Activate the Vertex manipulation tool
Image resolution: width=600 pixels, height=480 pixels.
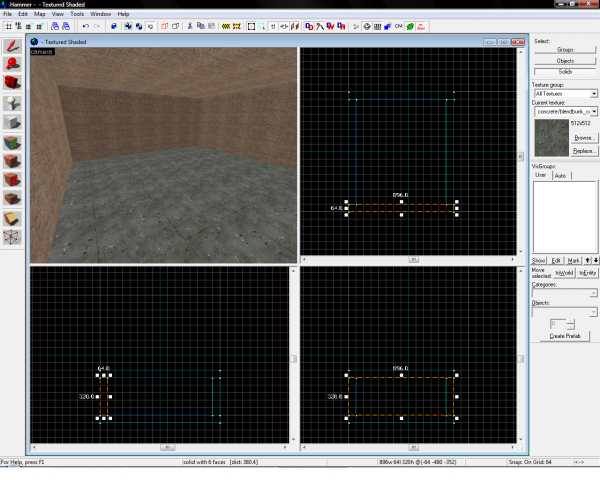pos(13,236)
